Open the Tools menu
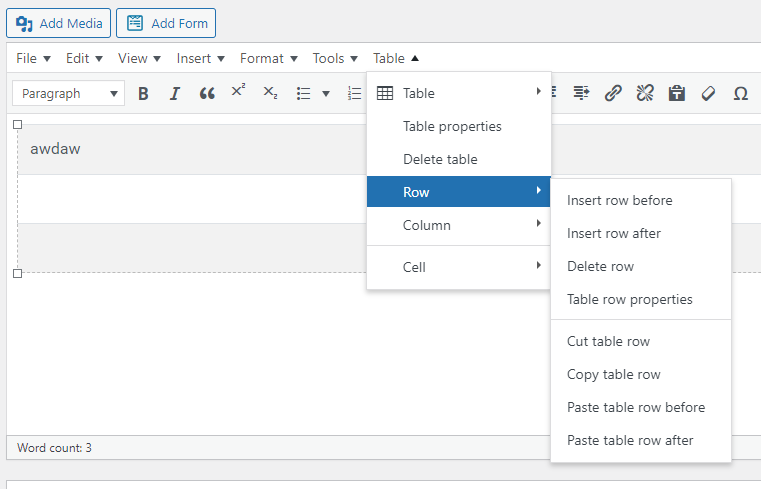 click(335, 58)
